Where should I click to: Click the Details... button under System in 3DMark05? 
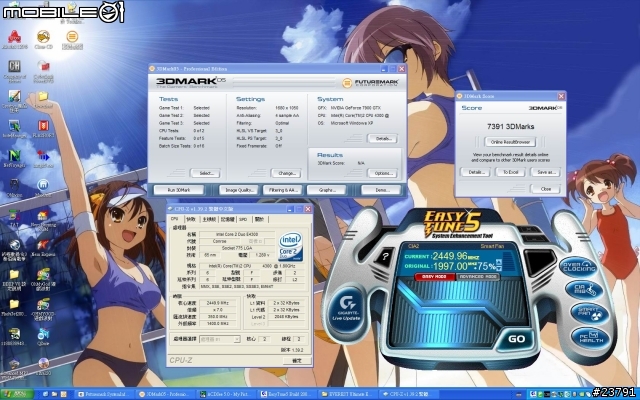click(382, 139)
